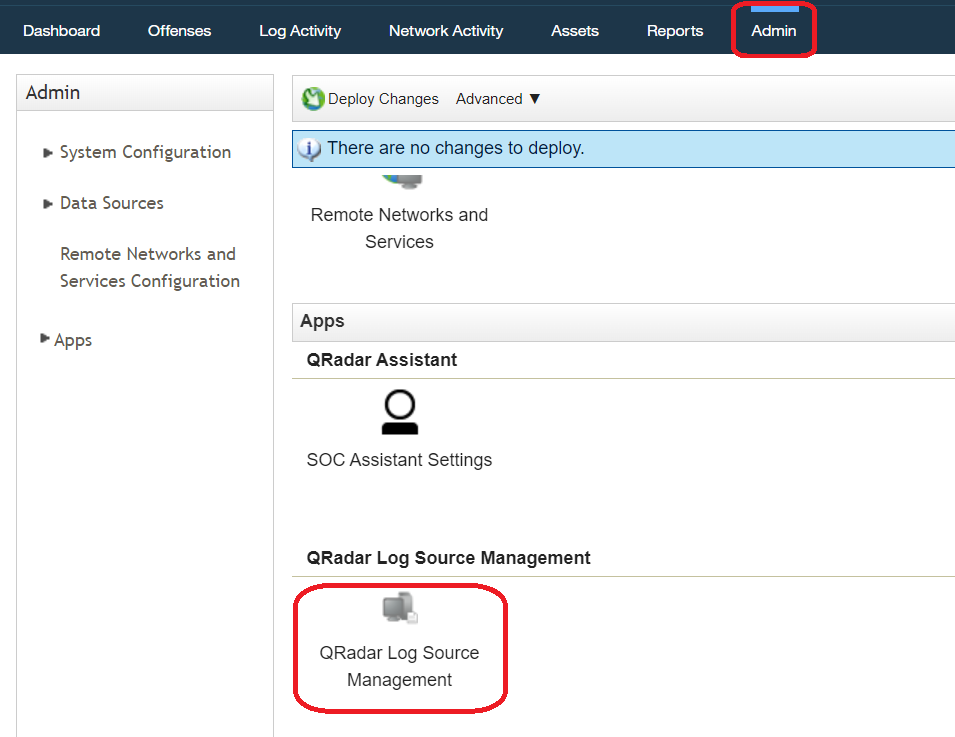Expand the Apps tree node arrow
Screen dimensions: 955x737
pos(44,338)
